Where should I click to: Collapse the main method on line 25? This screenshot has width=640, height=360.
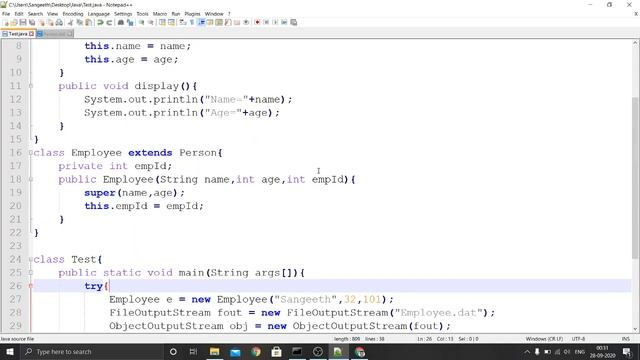tap(31, 273)
